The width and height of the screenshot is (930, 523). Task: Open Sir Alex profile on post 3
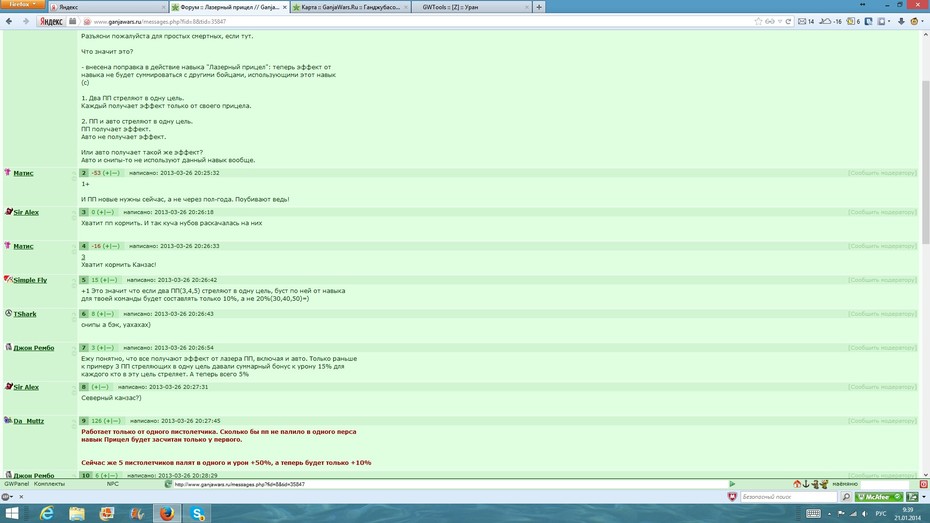coord(26,212)
